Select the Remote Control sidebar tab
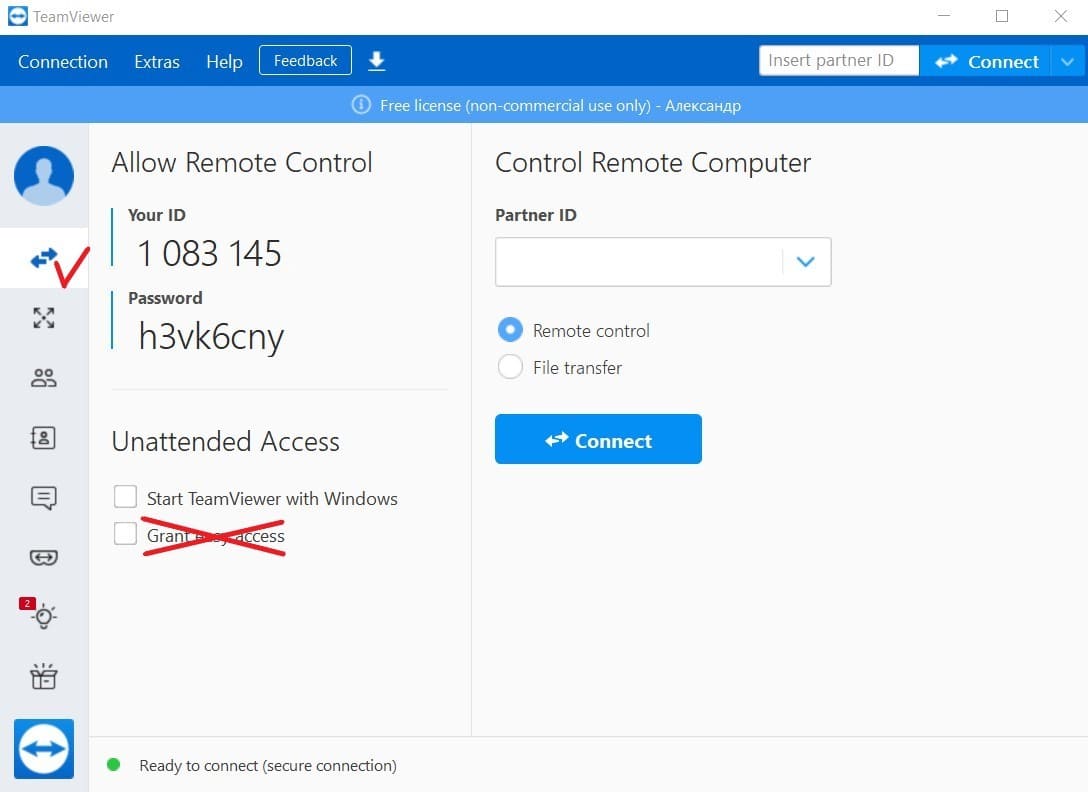 (x=44, y=258)
